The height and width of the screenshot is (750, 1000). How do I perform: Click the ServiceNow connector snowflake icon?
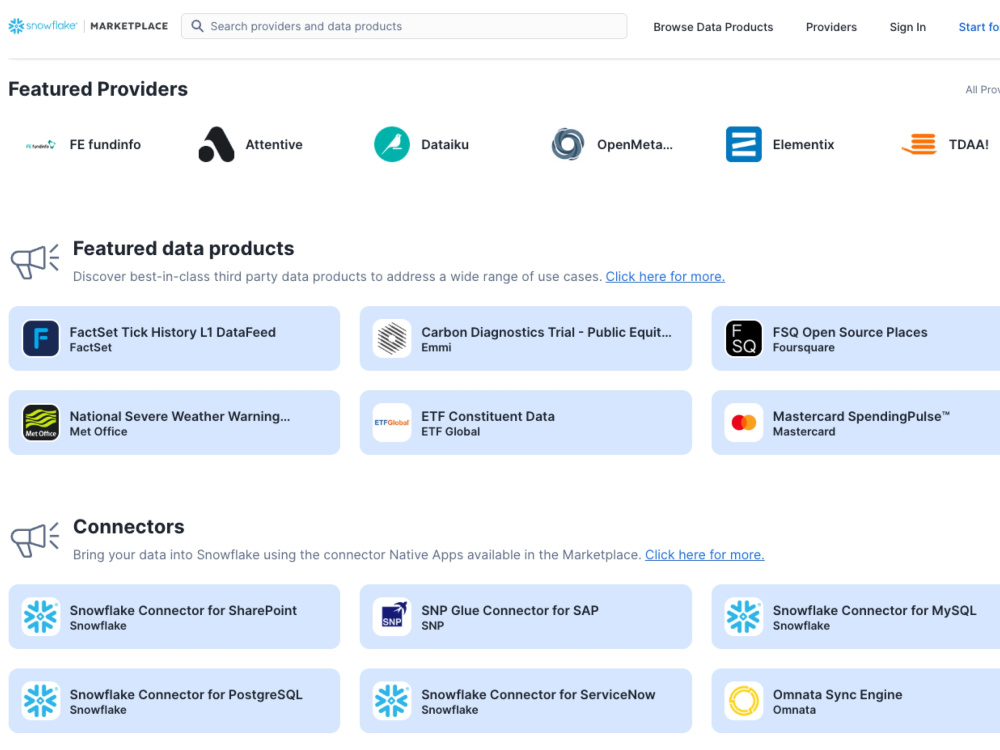point(392,701)
